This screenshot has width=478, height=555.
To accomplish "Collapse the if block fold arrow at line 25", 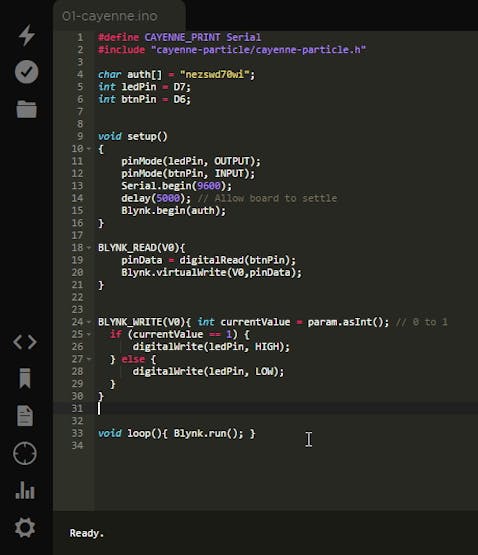I will tap(89, 334).
